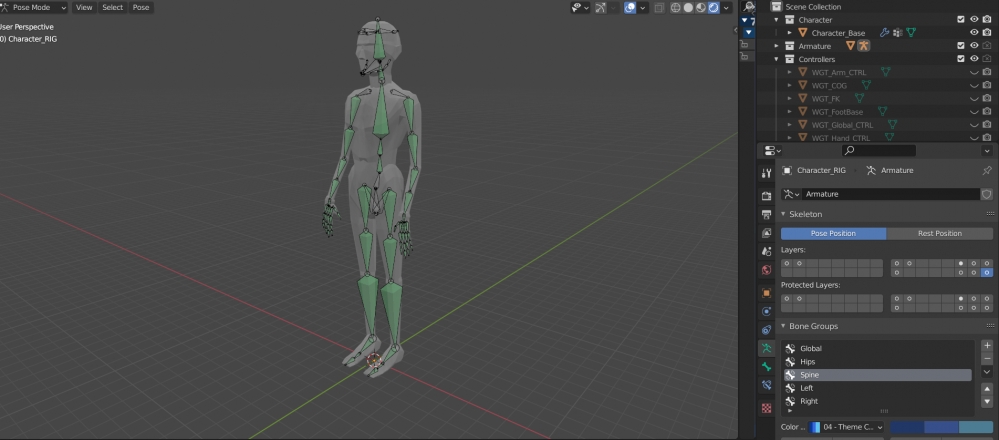
Task: Uncheck the Controllers collection checkbox
Action: point(961,59)
